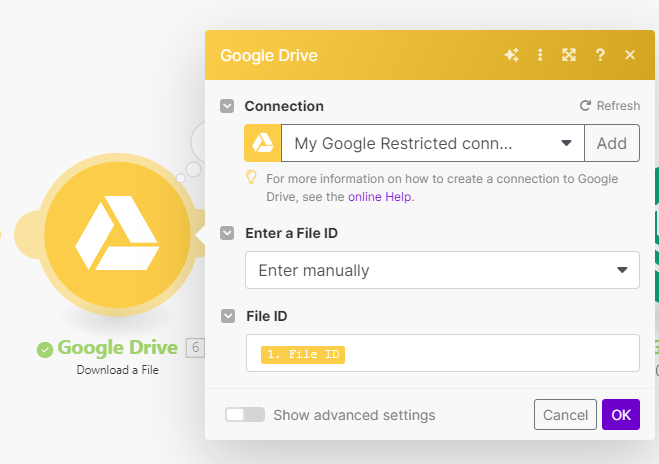Open the My Google Restricted connection dropdown
The image size is (659, 464).
click(432, 143)
